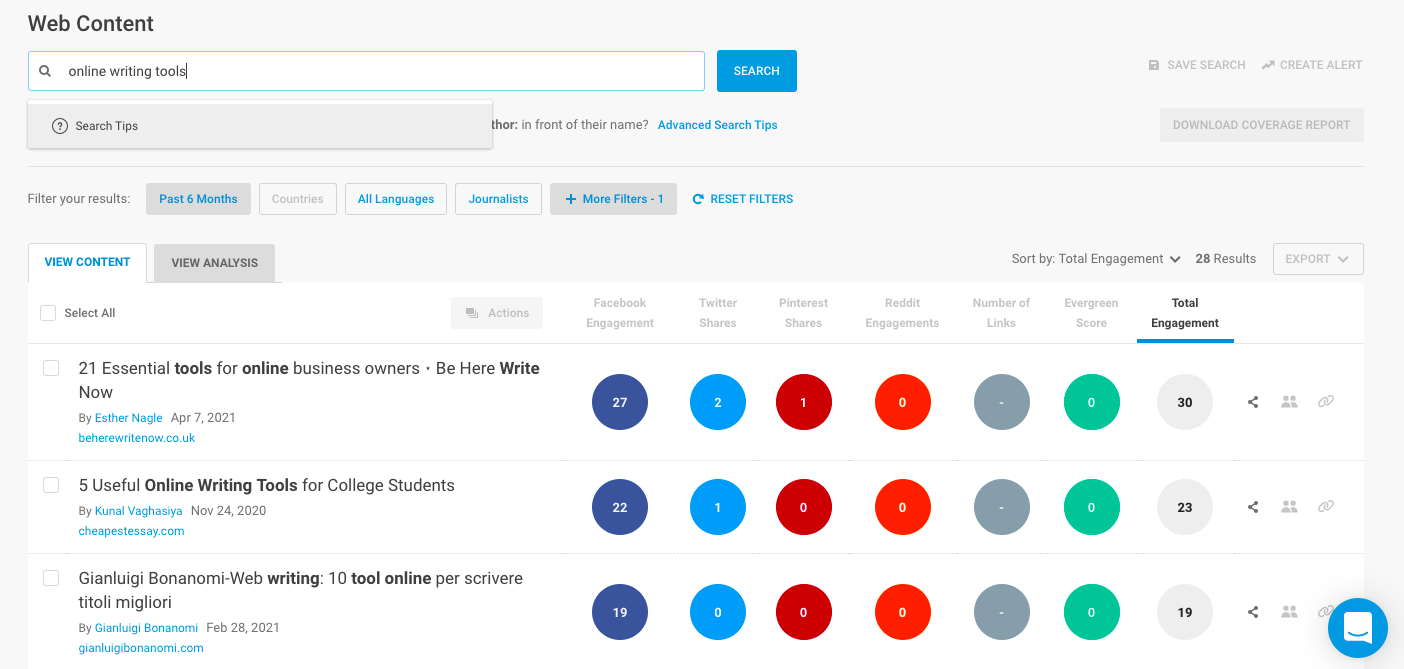The image size is (1404, 669).
Task: Click the magnifying glass in the search bar
Action: point(44,71)
